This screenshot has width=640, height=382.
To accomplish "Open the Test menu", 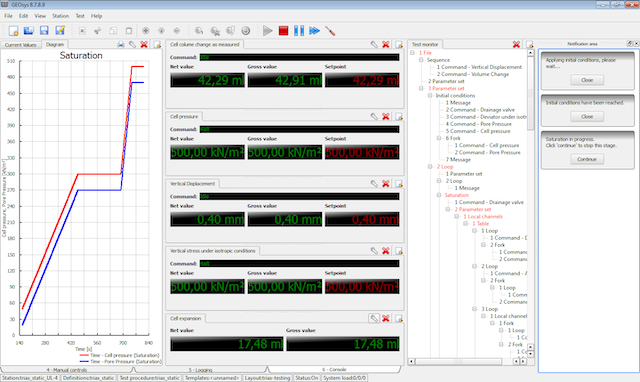I will click(80, 16).
